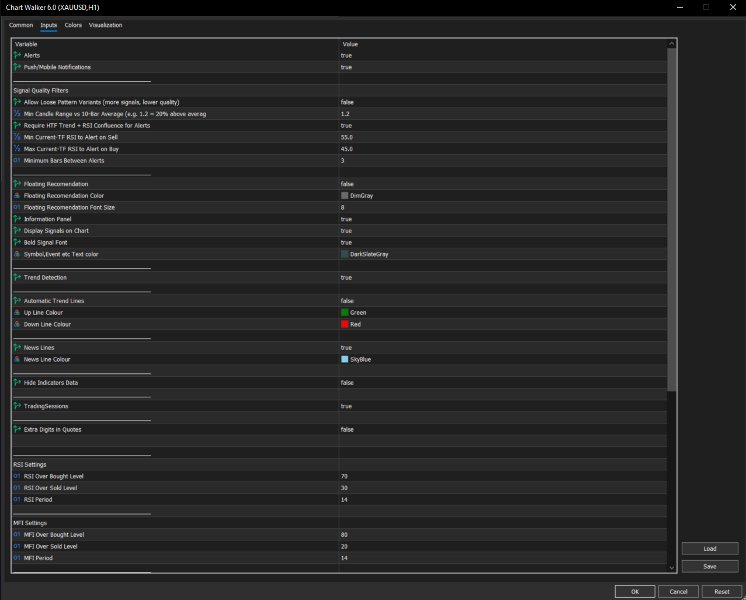Image resolution: width=746 pixels, height=600 pixels.
Task: Click the double-type icon for Min Candle Range
Action: pyautogui.click(x=17, y=114)
